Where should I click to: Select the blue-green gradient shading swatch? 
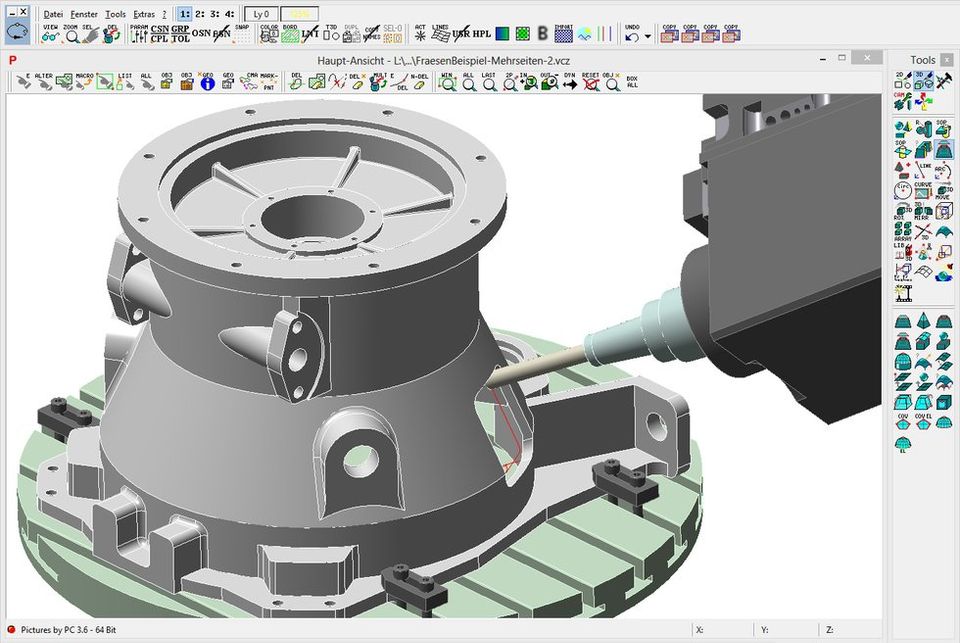point(502,34)
